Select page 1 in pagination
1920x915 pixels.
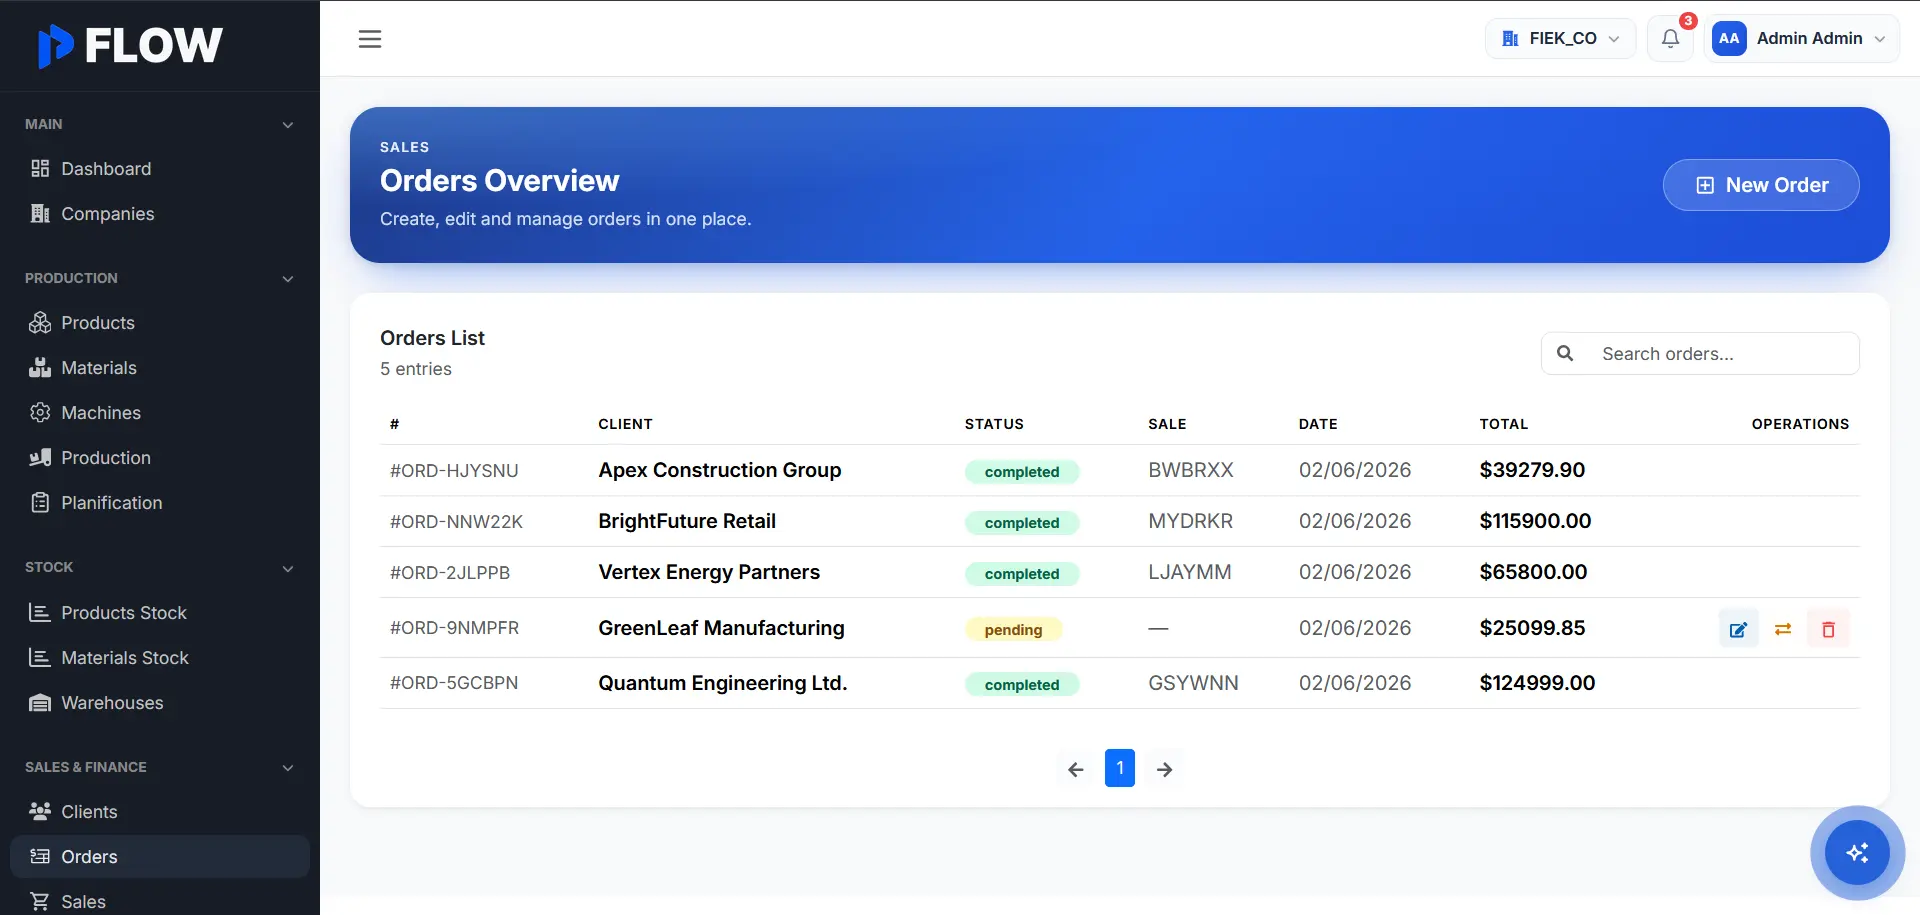(1120, 768)
